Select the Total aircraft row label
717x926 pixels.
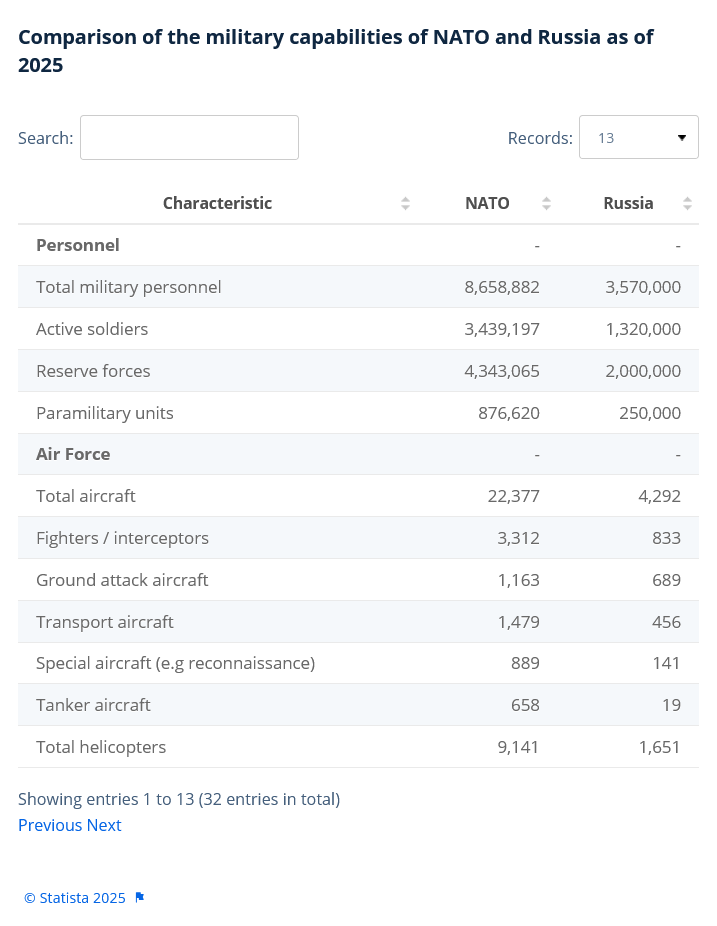pos(86,496)
